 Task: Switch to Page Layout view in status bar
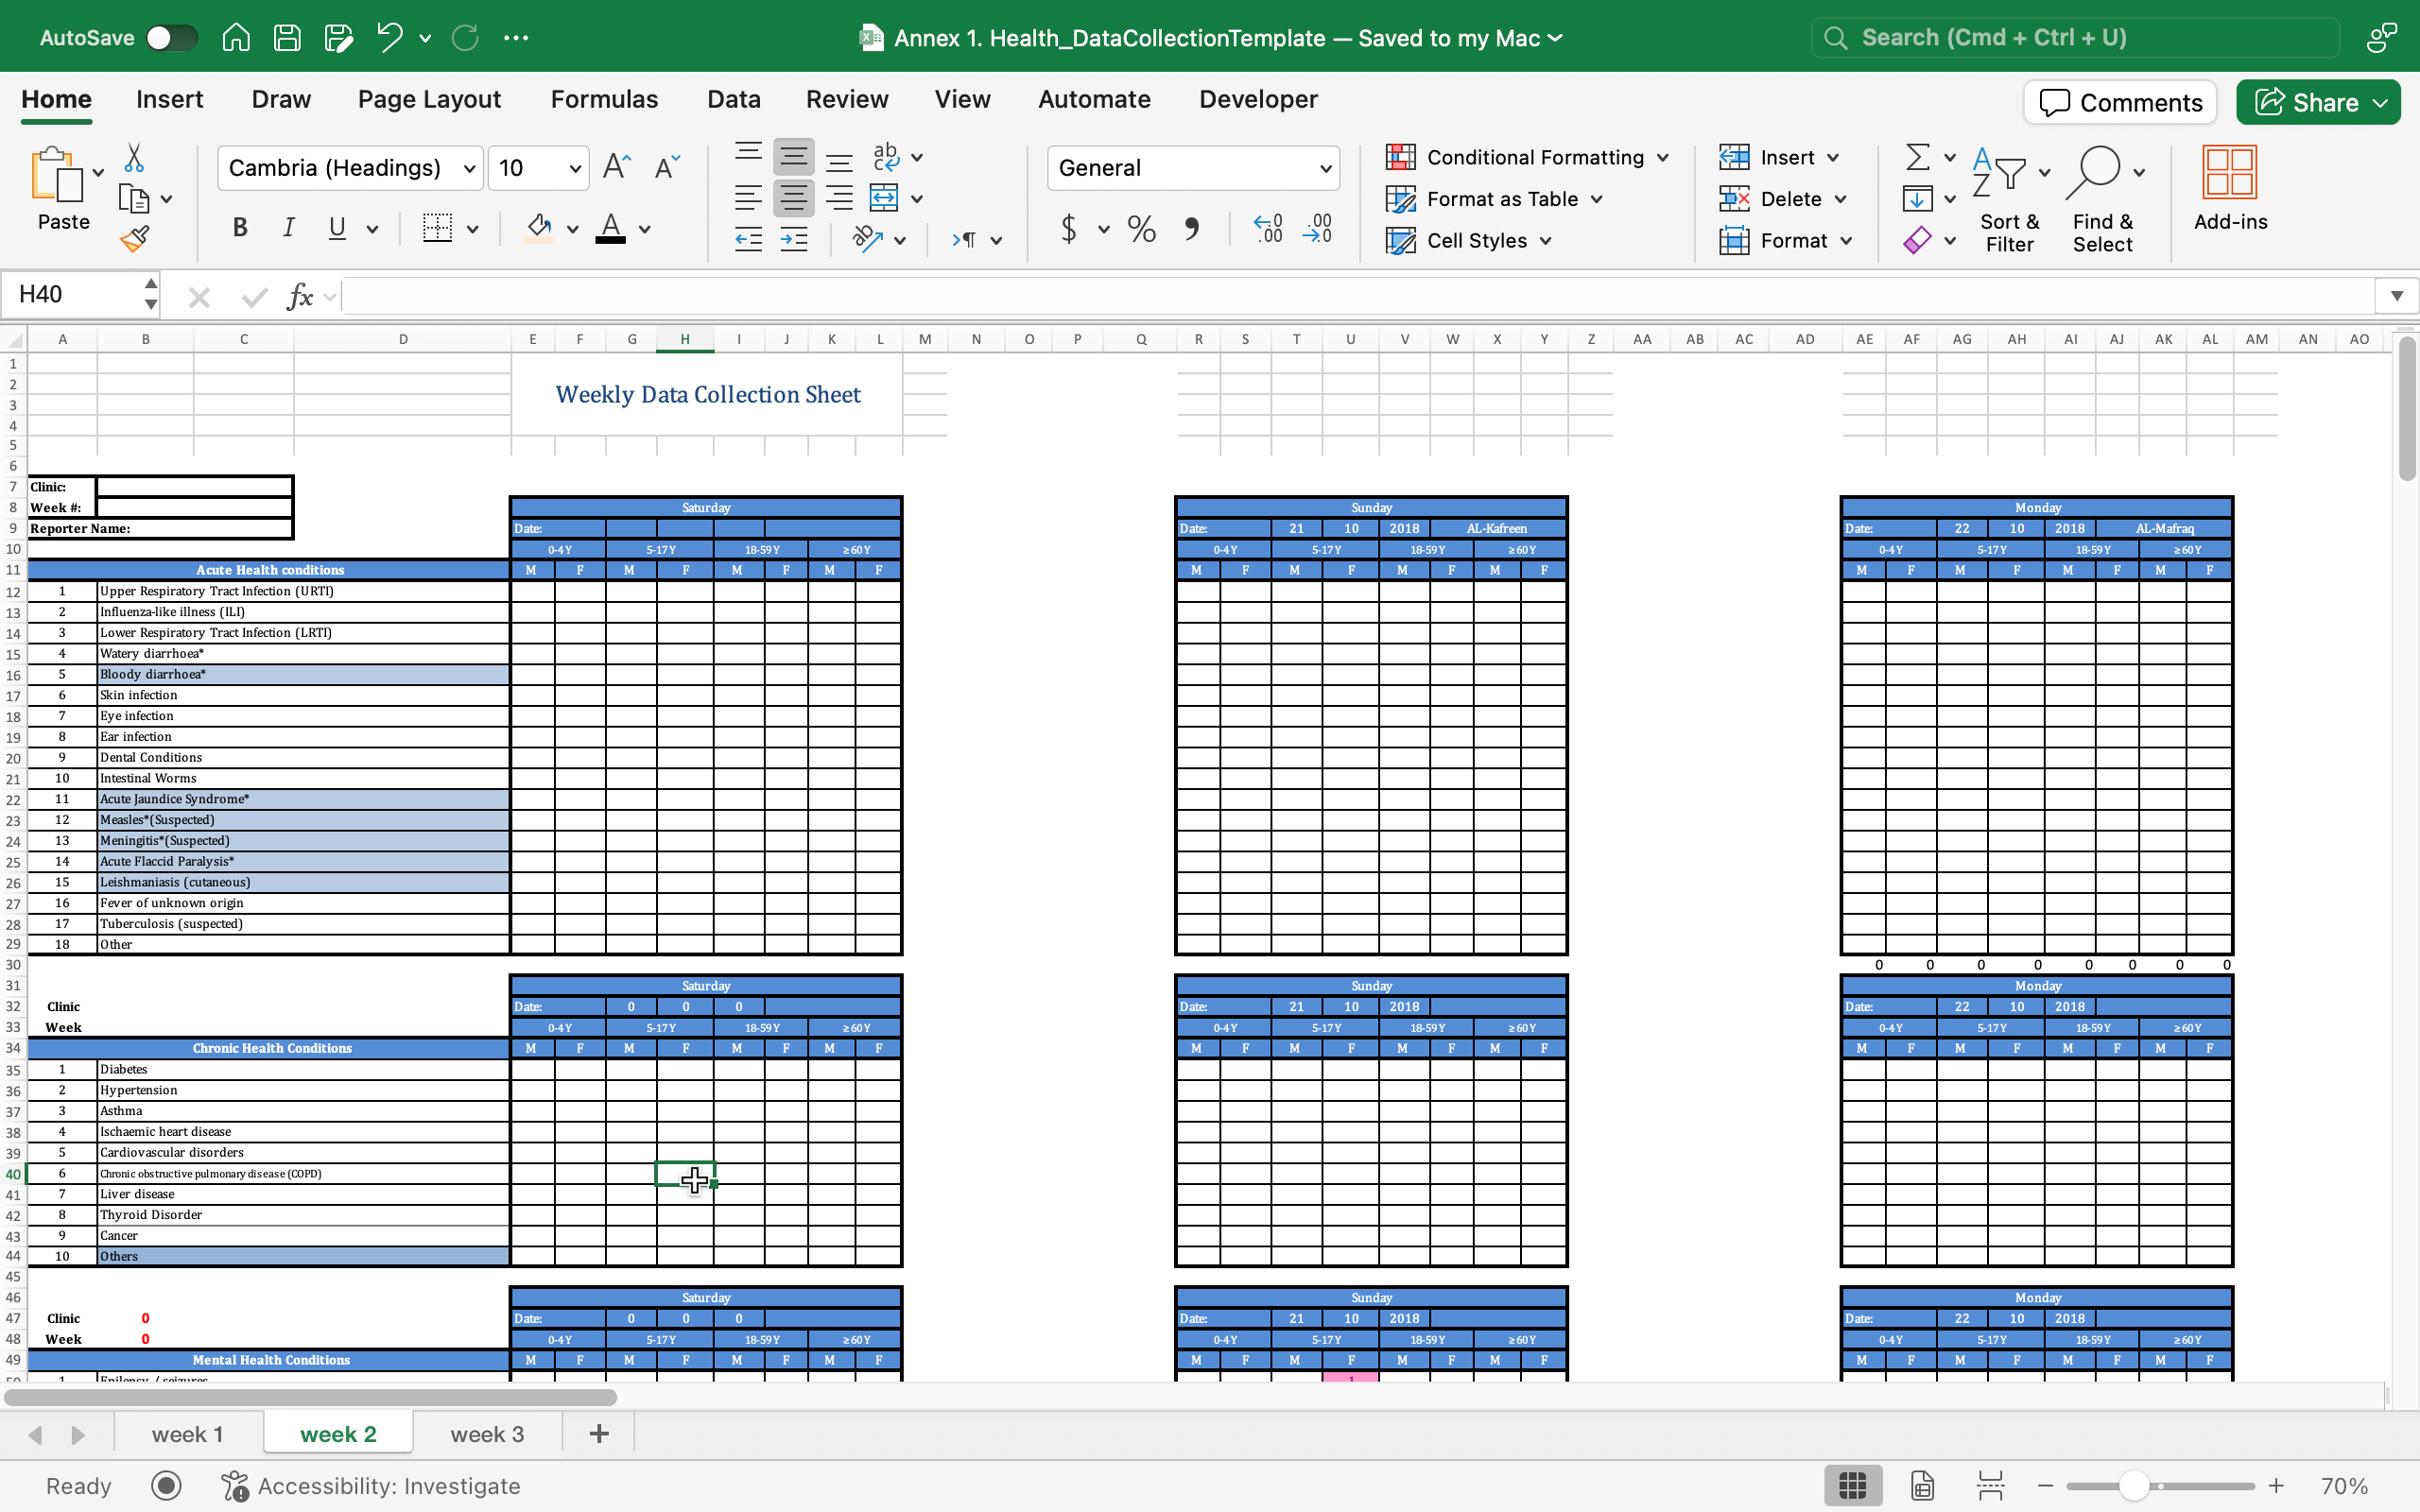coord(1921,1485)
